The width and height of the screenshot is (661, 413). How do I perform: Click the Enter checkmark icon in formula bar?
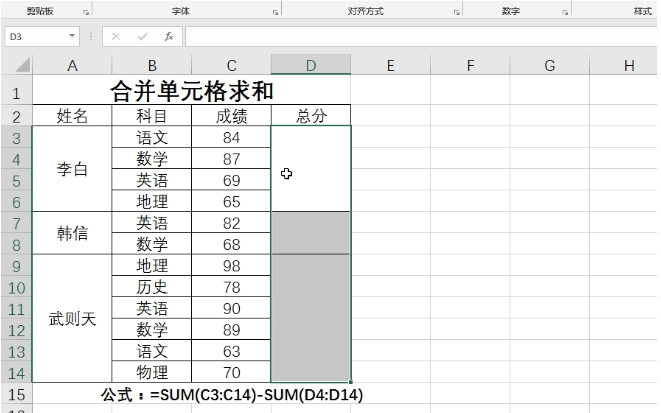click(142, 36)
